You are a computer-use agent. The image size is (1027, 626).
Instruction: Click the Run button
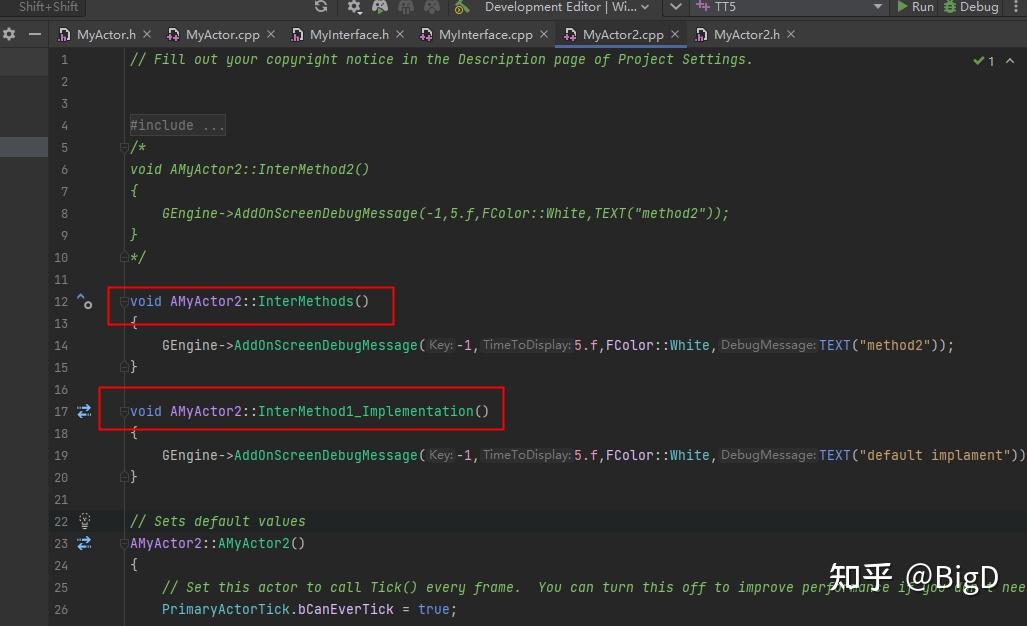coord(915,7)
